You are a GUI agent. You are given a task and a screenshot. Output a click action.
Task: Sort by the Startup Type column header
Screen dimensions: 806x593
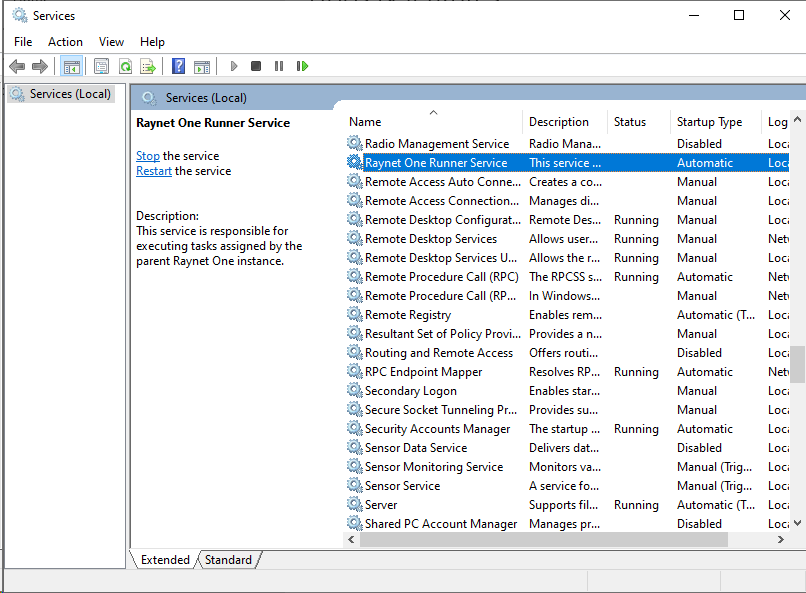[709, 122]
